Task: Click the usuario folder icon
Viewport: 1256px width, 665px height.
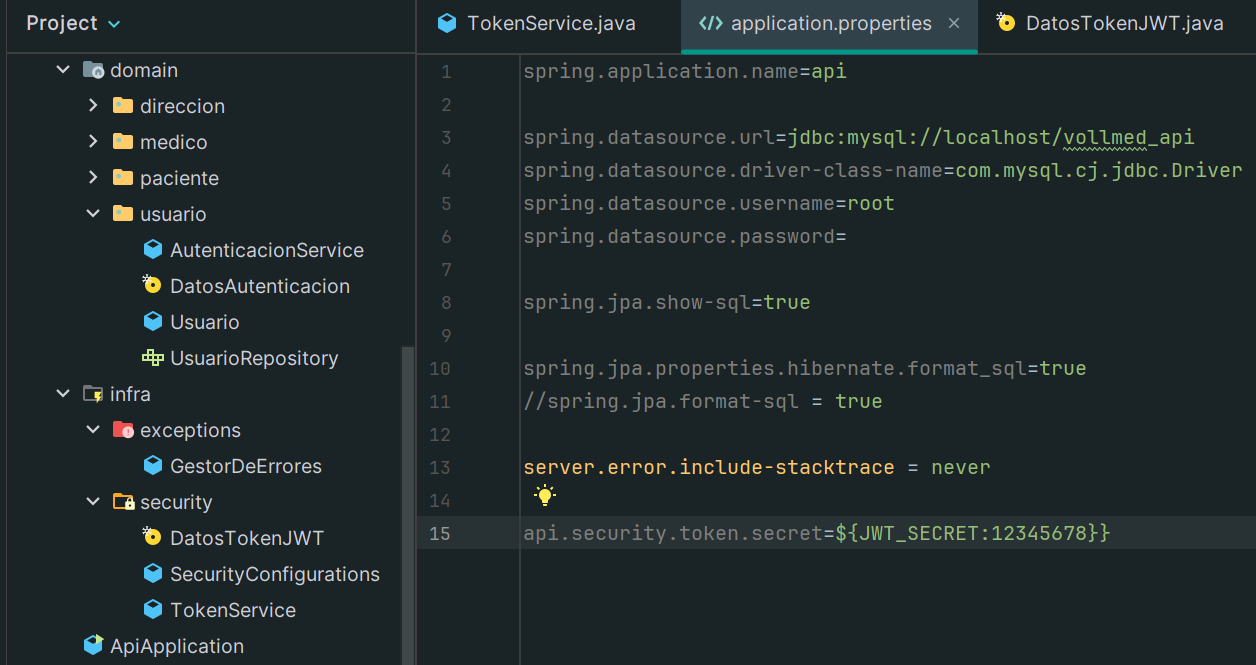Action: tap(123, 214)
